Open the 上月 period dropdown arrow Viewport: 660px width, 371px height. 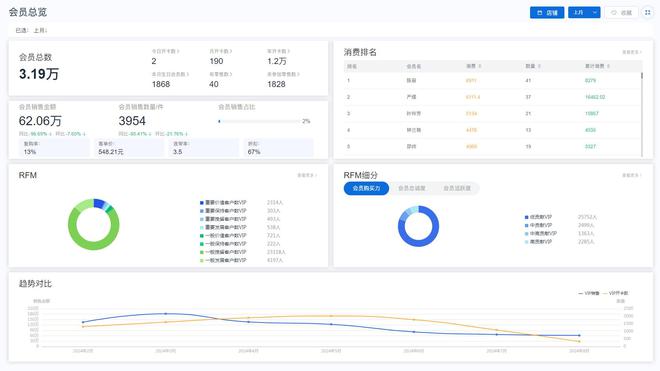pyautogui.click(x=594, y=13)
